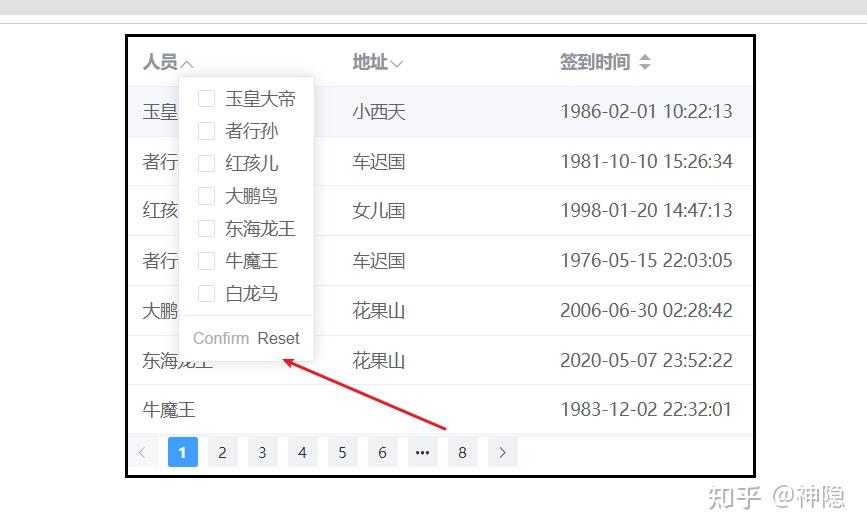This screenshot has height=531, width=867.
Task: Click the pagination ellipsis button
Action: [x=422, y=452]
